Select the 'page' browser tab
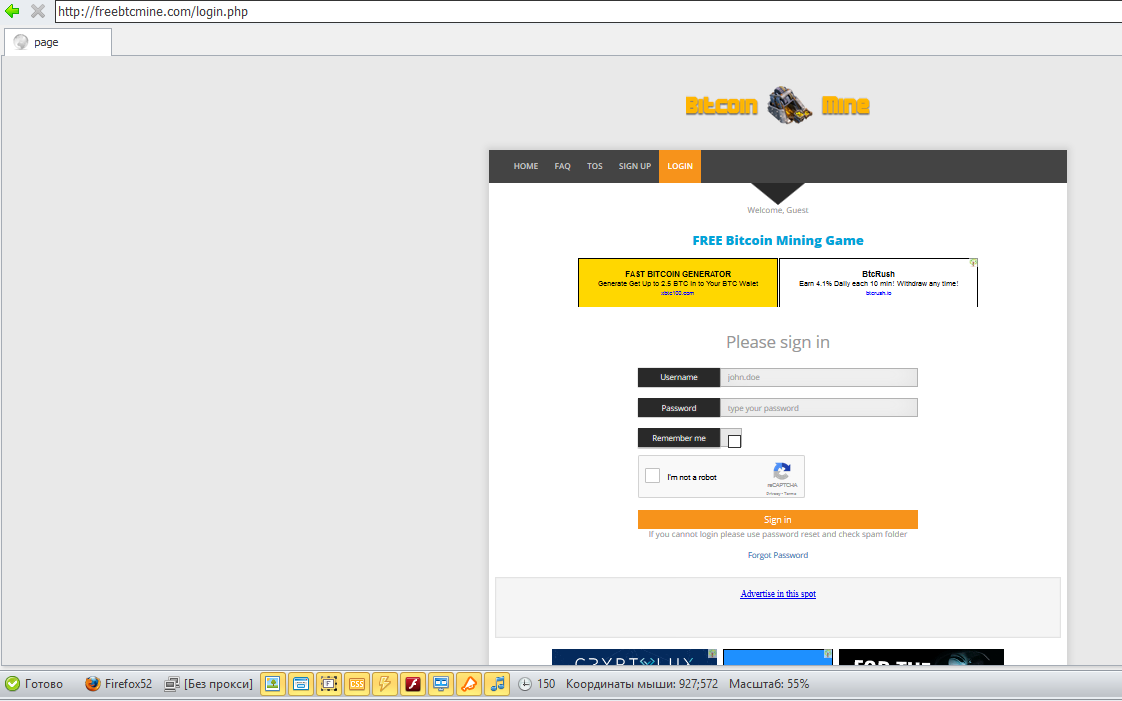The image size is (1122, 701). tap(58, 42)
